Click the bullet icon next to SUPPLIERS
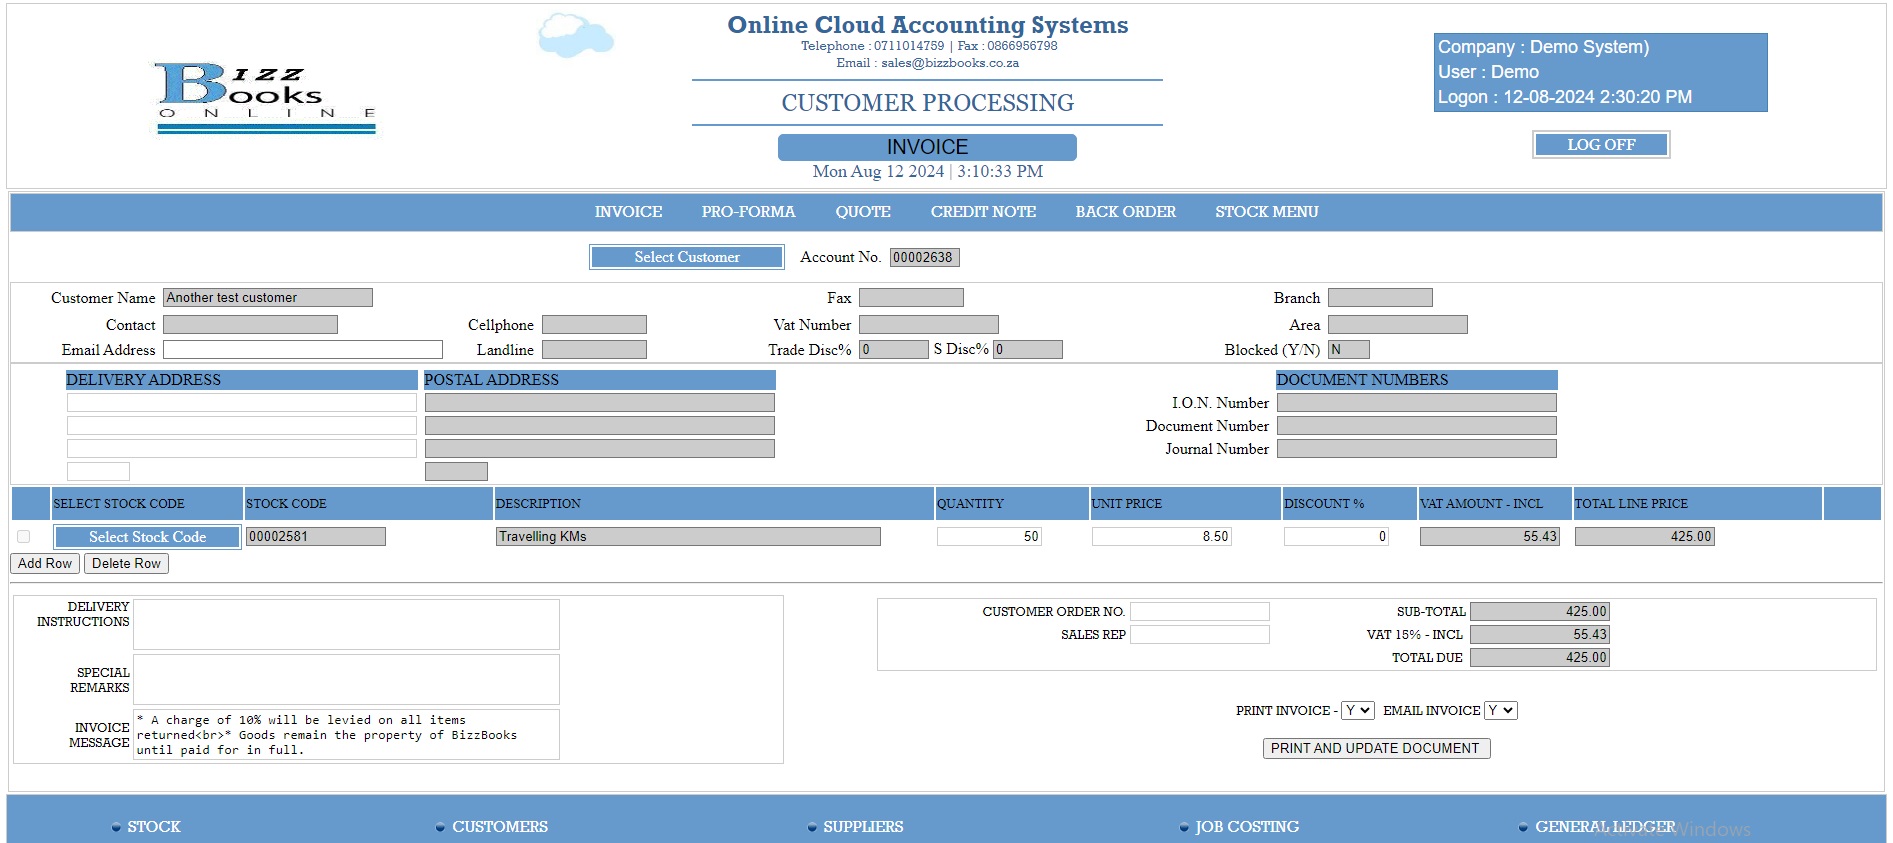 [812, 827]
